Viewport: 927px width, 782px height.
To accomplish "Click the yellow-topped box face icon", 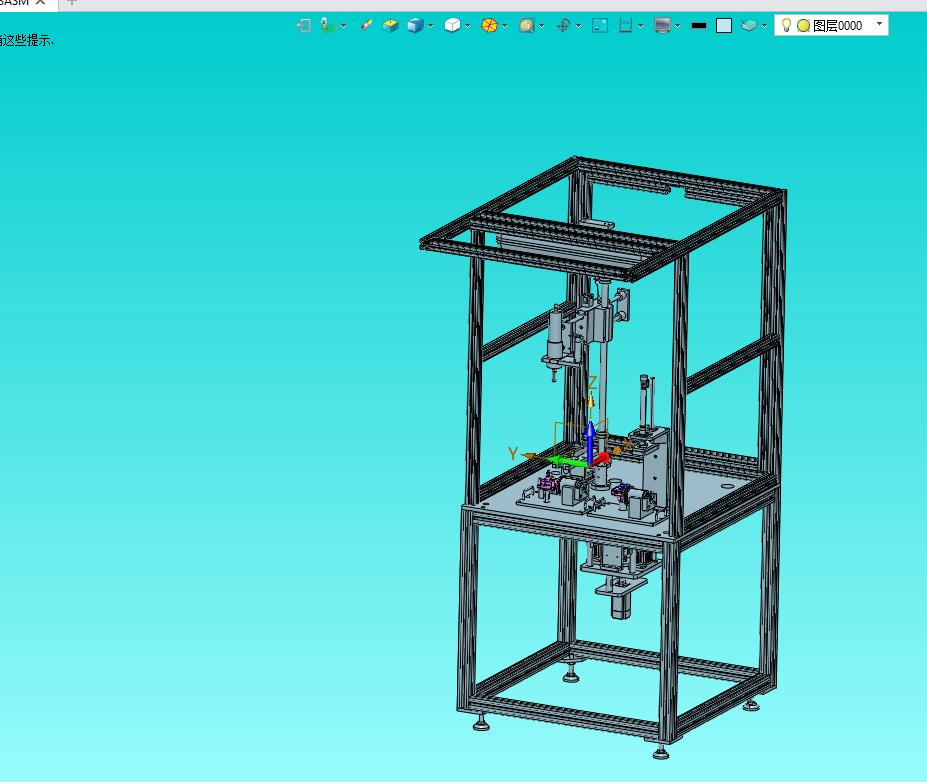I will click(x=390, y=25).
